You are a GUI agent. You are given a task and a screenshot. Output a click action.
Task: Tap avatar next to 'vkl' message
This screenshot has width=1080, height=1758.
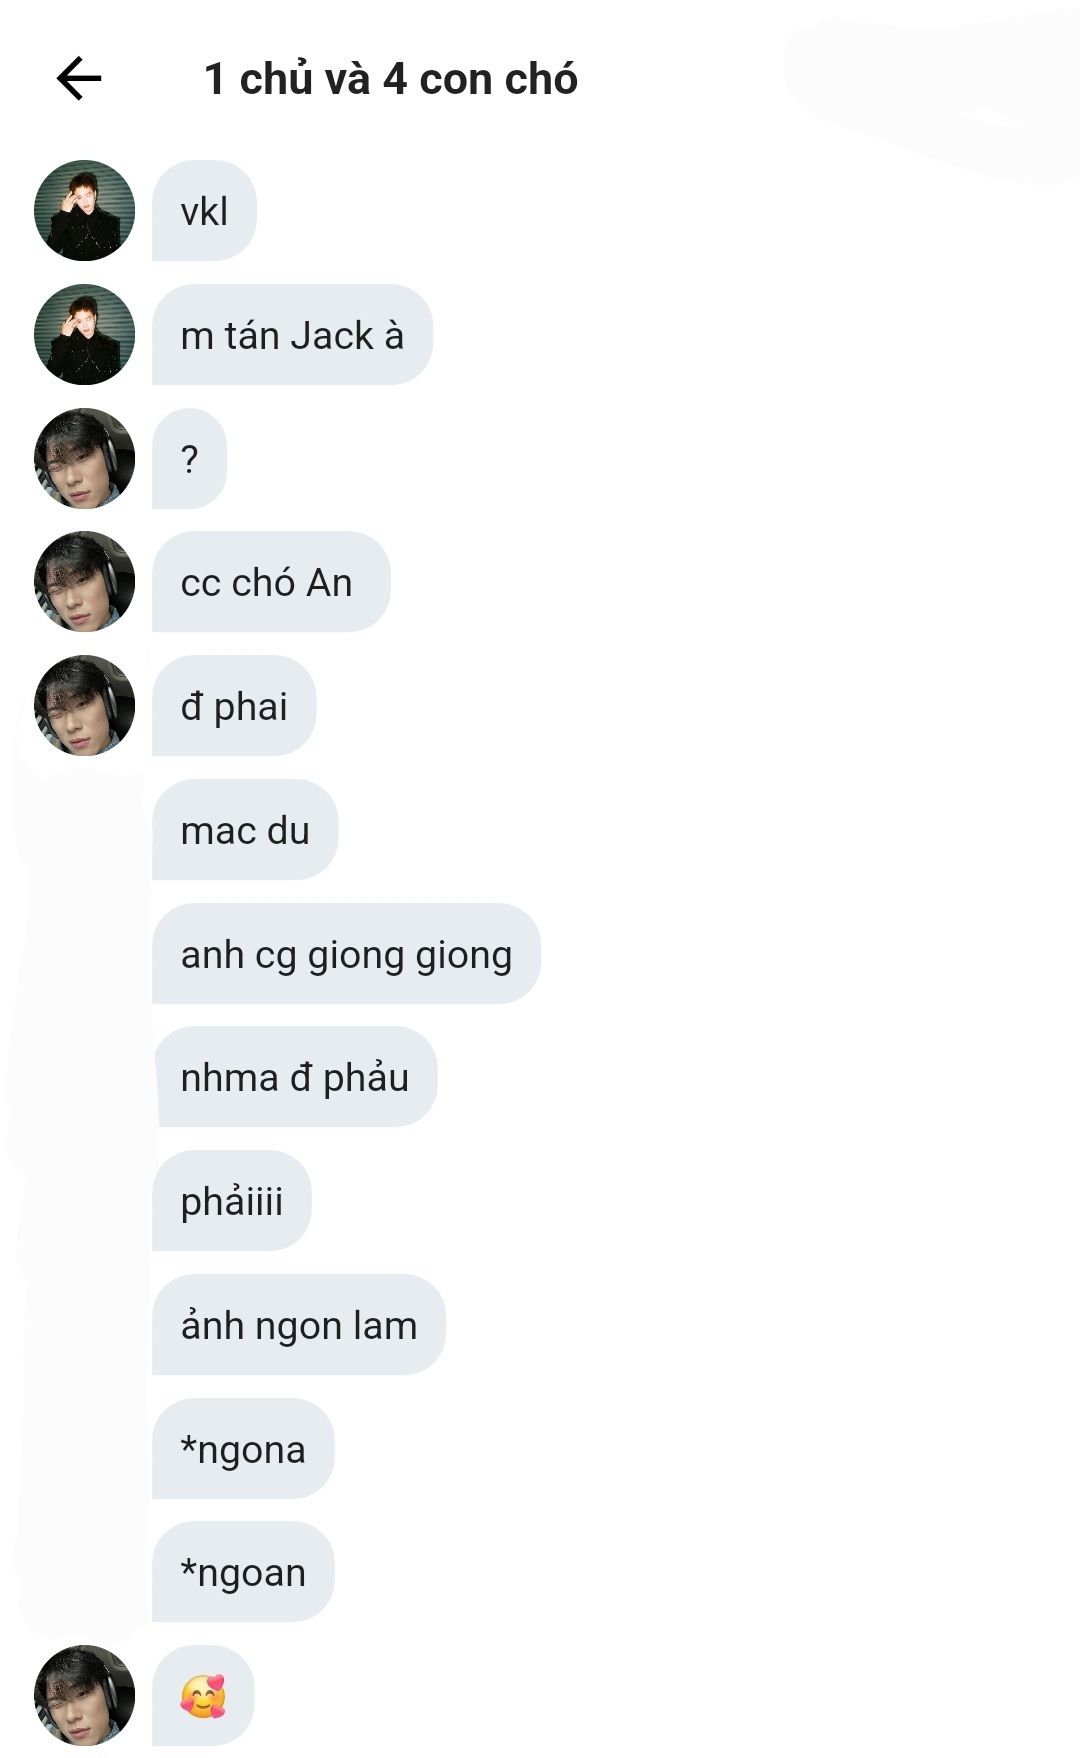pos(85,211)
